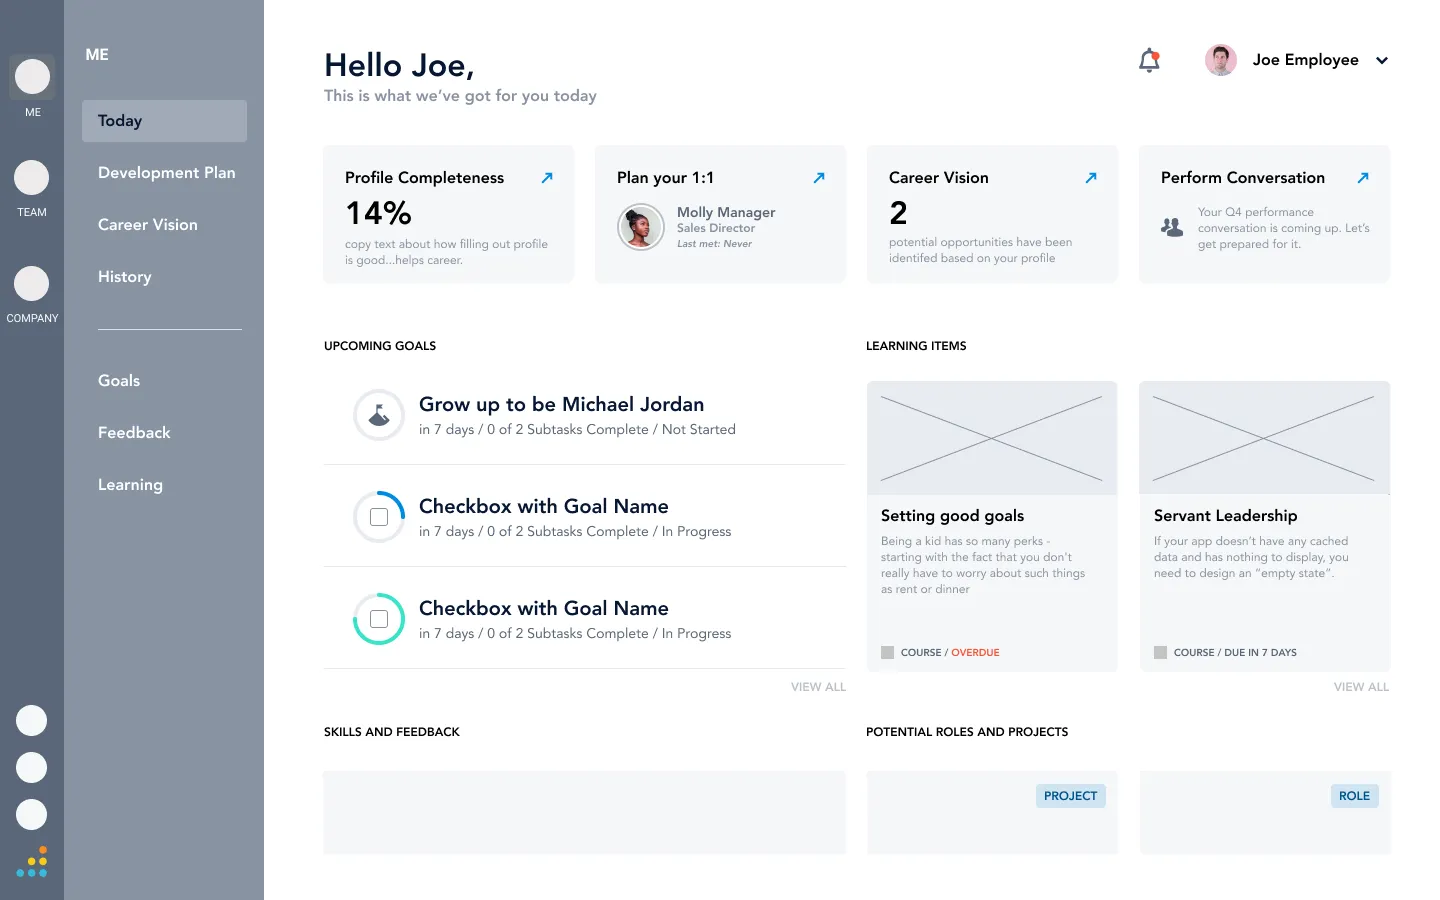This screenshot has height=900, width=1440.
Task: Open Feedback in sidebar
Action: 134,433
